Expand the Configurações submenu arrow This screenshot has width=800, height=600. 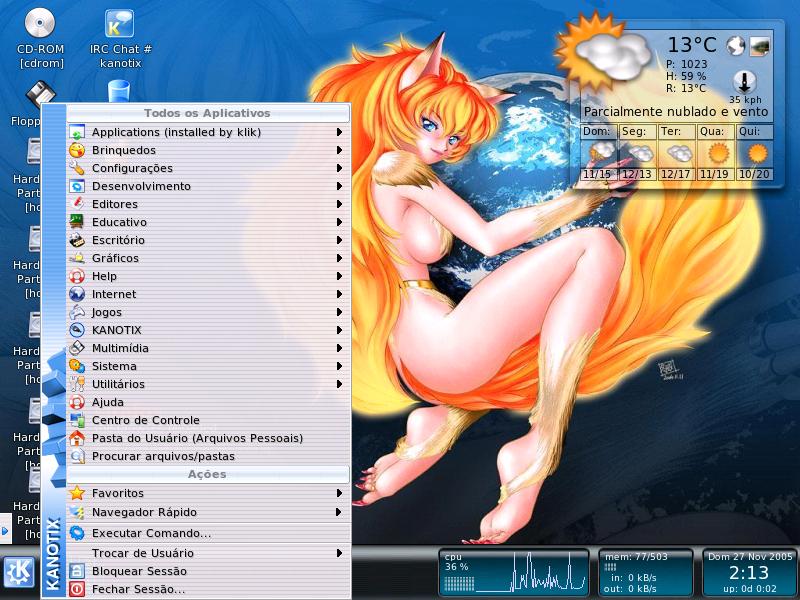pyautogui.click(x=339, y=168)
